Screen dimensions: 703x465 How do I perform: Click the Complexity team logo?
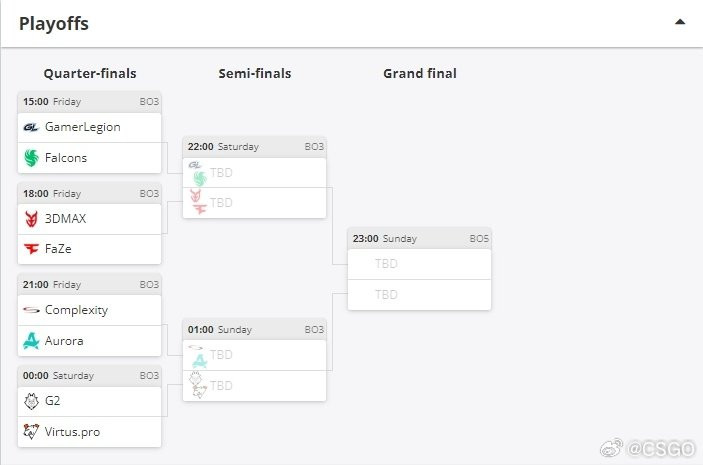30,310
